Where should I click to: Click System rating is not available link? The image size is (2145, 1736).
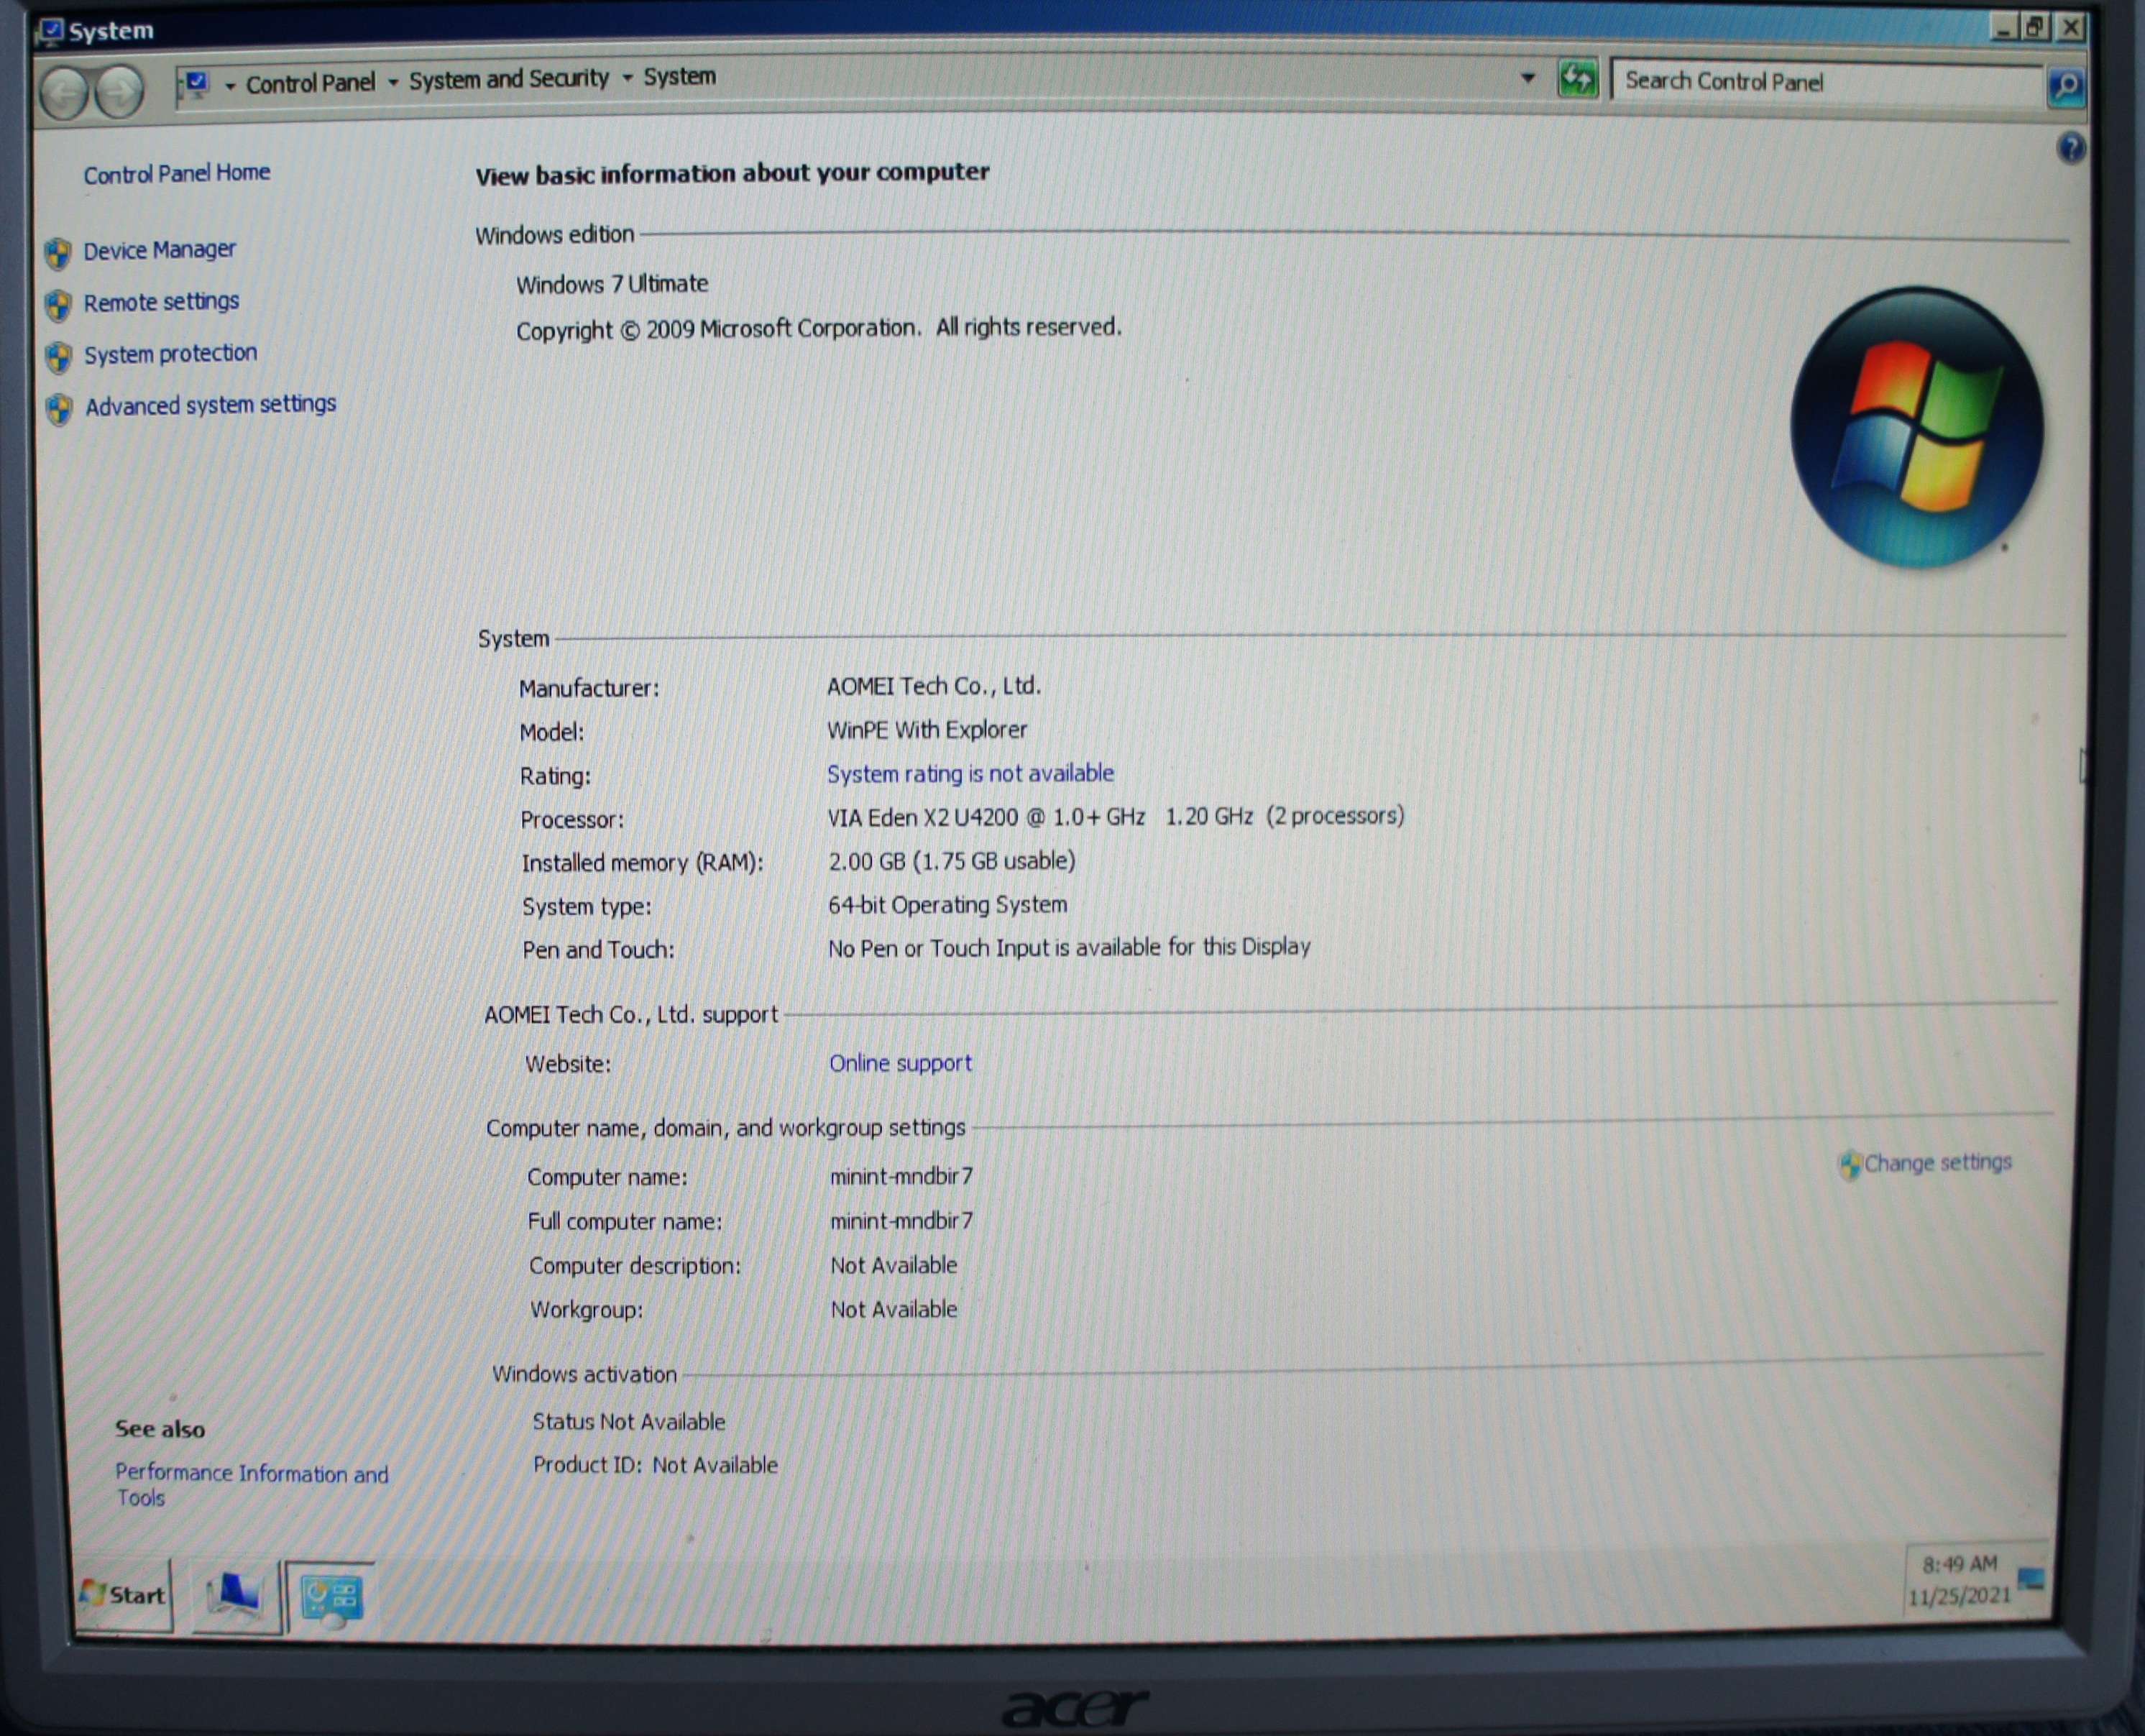pyautogui.click(x=970, y=773)
